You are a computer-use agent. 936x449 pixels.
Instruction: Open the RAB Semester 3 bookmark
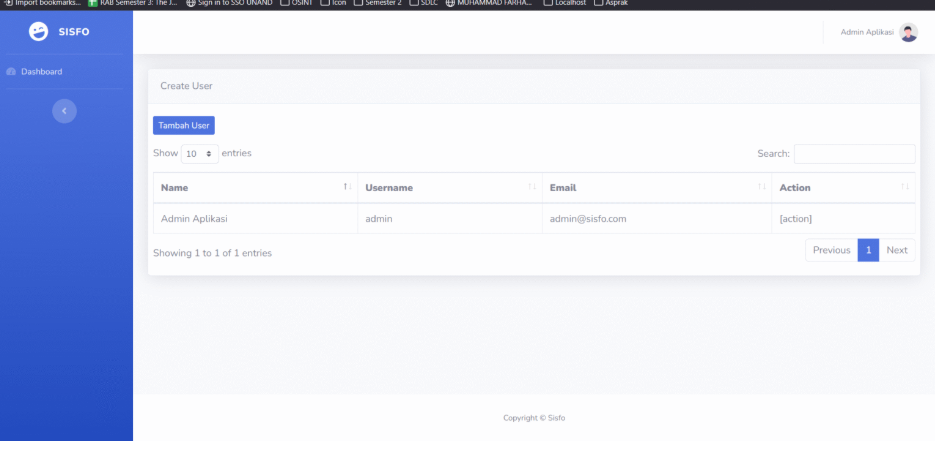pos(136,3)
